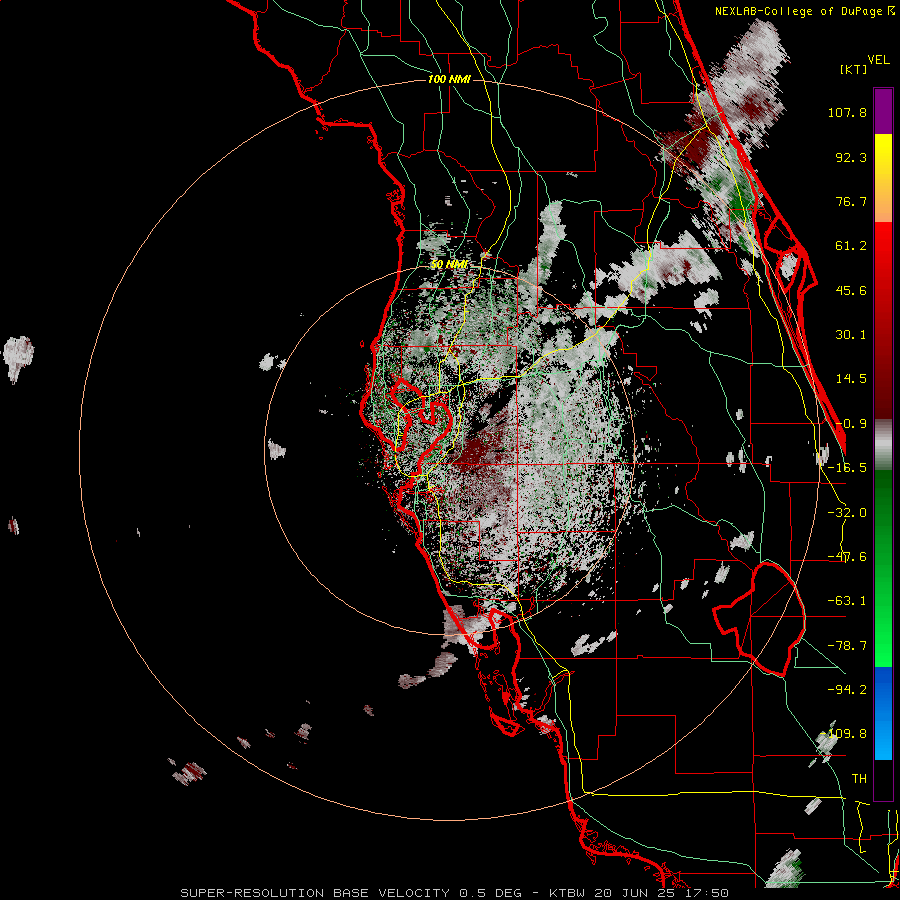Click the TH threshold label in legend

tap(859, 779)
